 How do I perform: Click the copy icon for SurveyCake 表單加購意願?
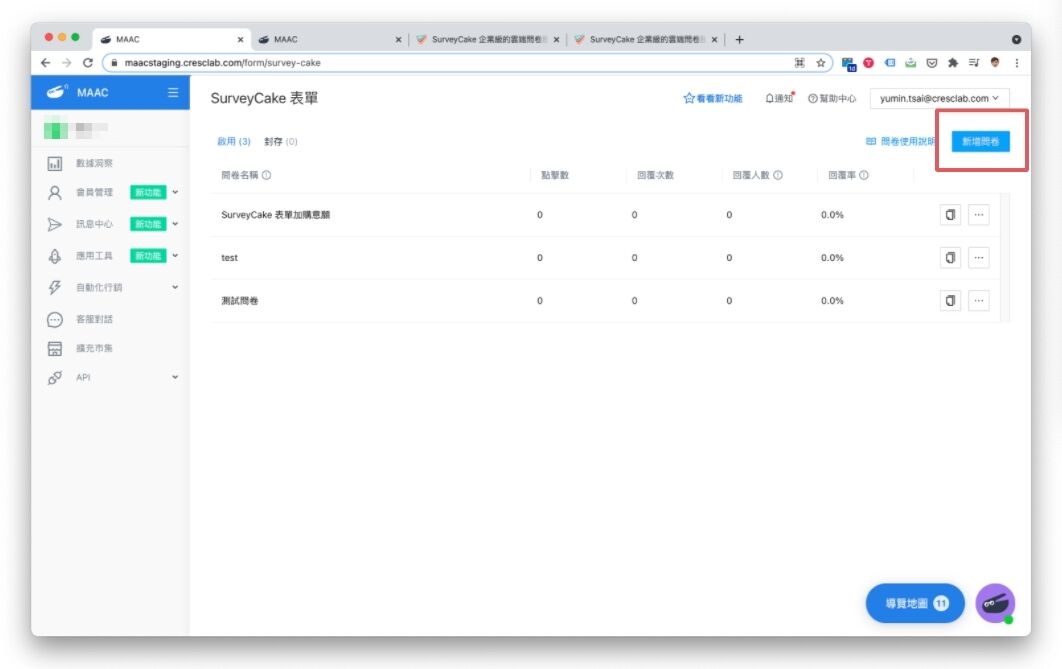(950, 215)
